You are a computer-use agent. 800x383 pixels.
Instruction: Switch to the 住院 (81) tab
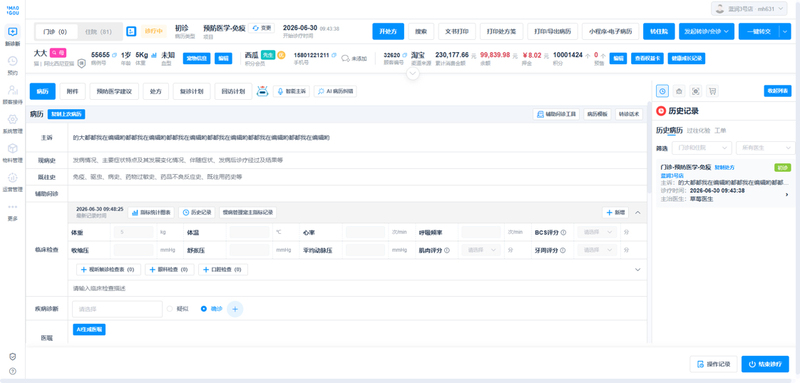tap(99, 31)
